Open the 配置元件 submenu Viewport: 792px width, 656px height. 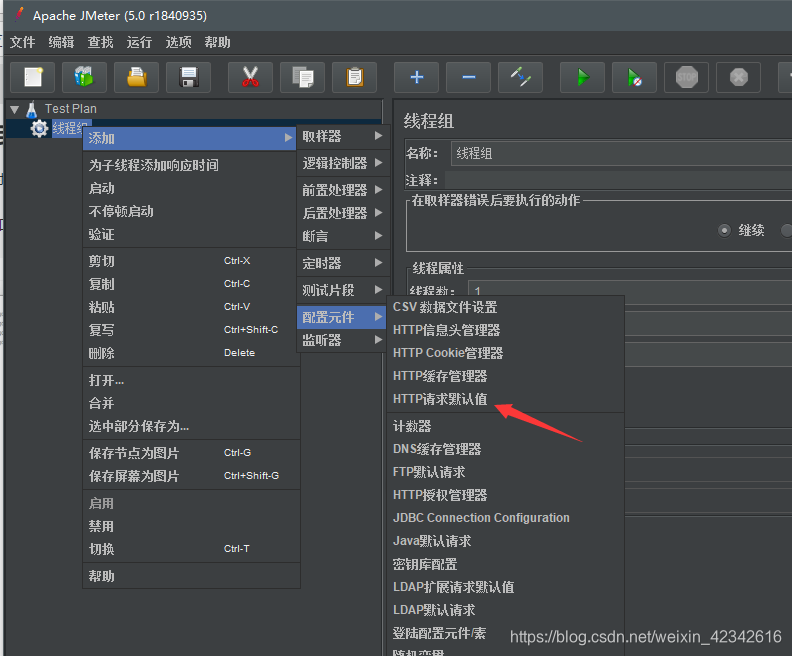pyautogui.click(x=342, y=317)
